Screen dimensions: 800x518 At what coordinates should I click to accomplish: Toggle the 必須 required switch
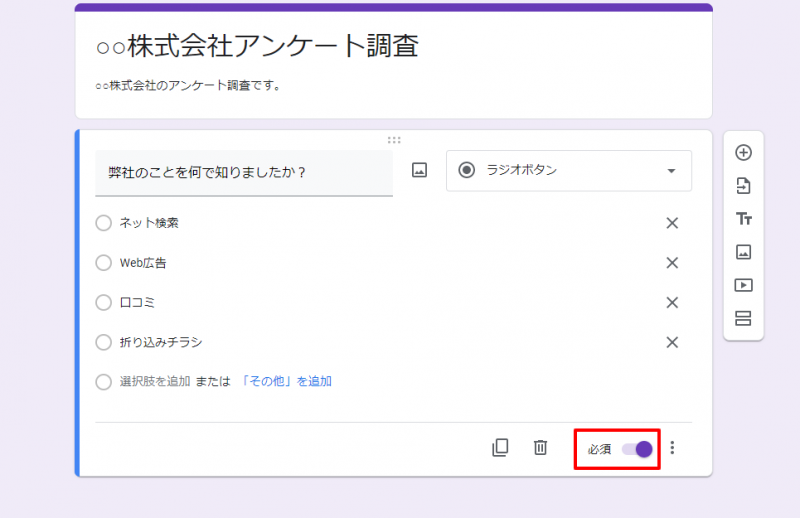point(637,449)
